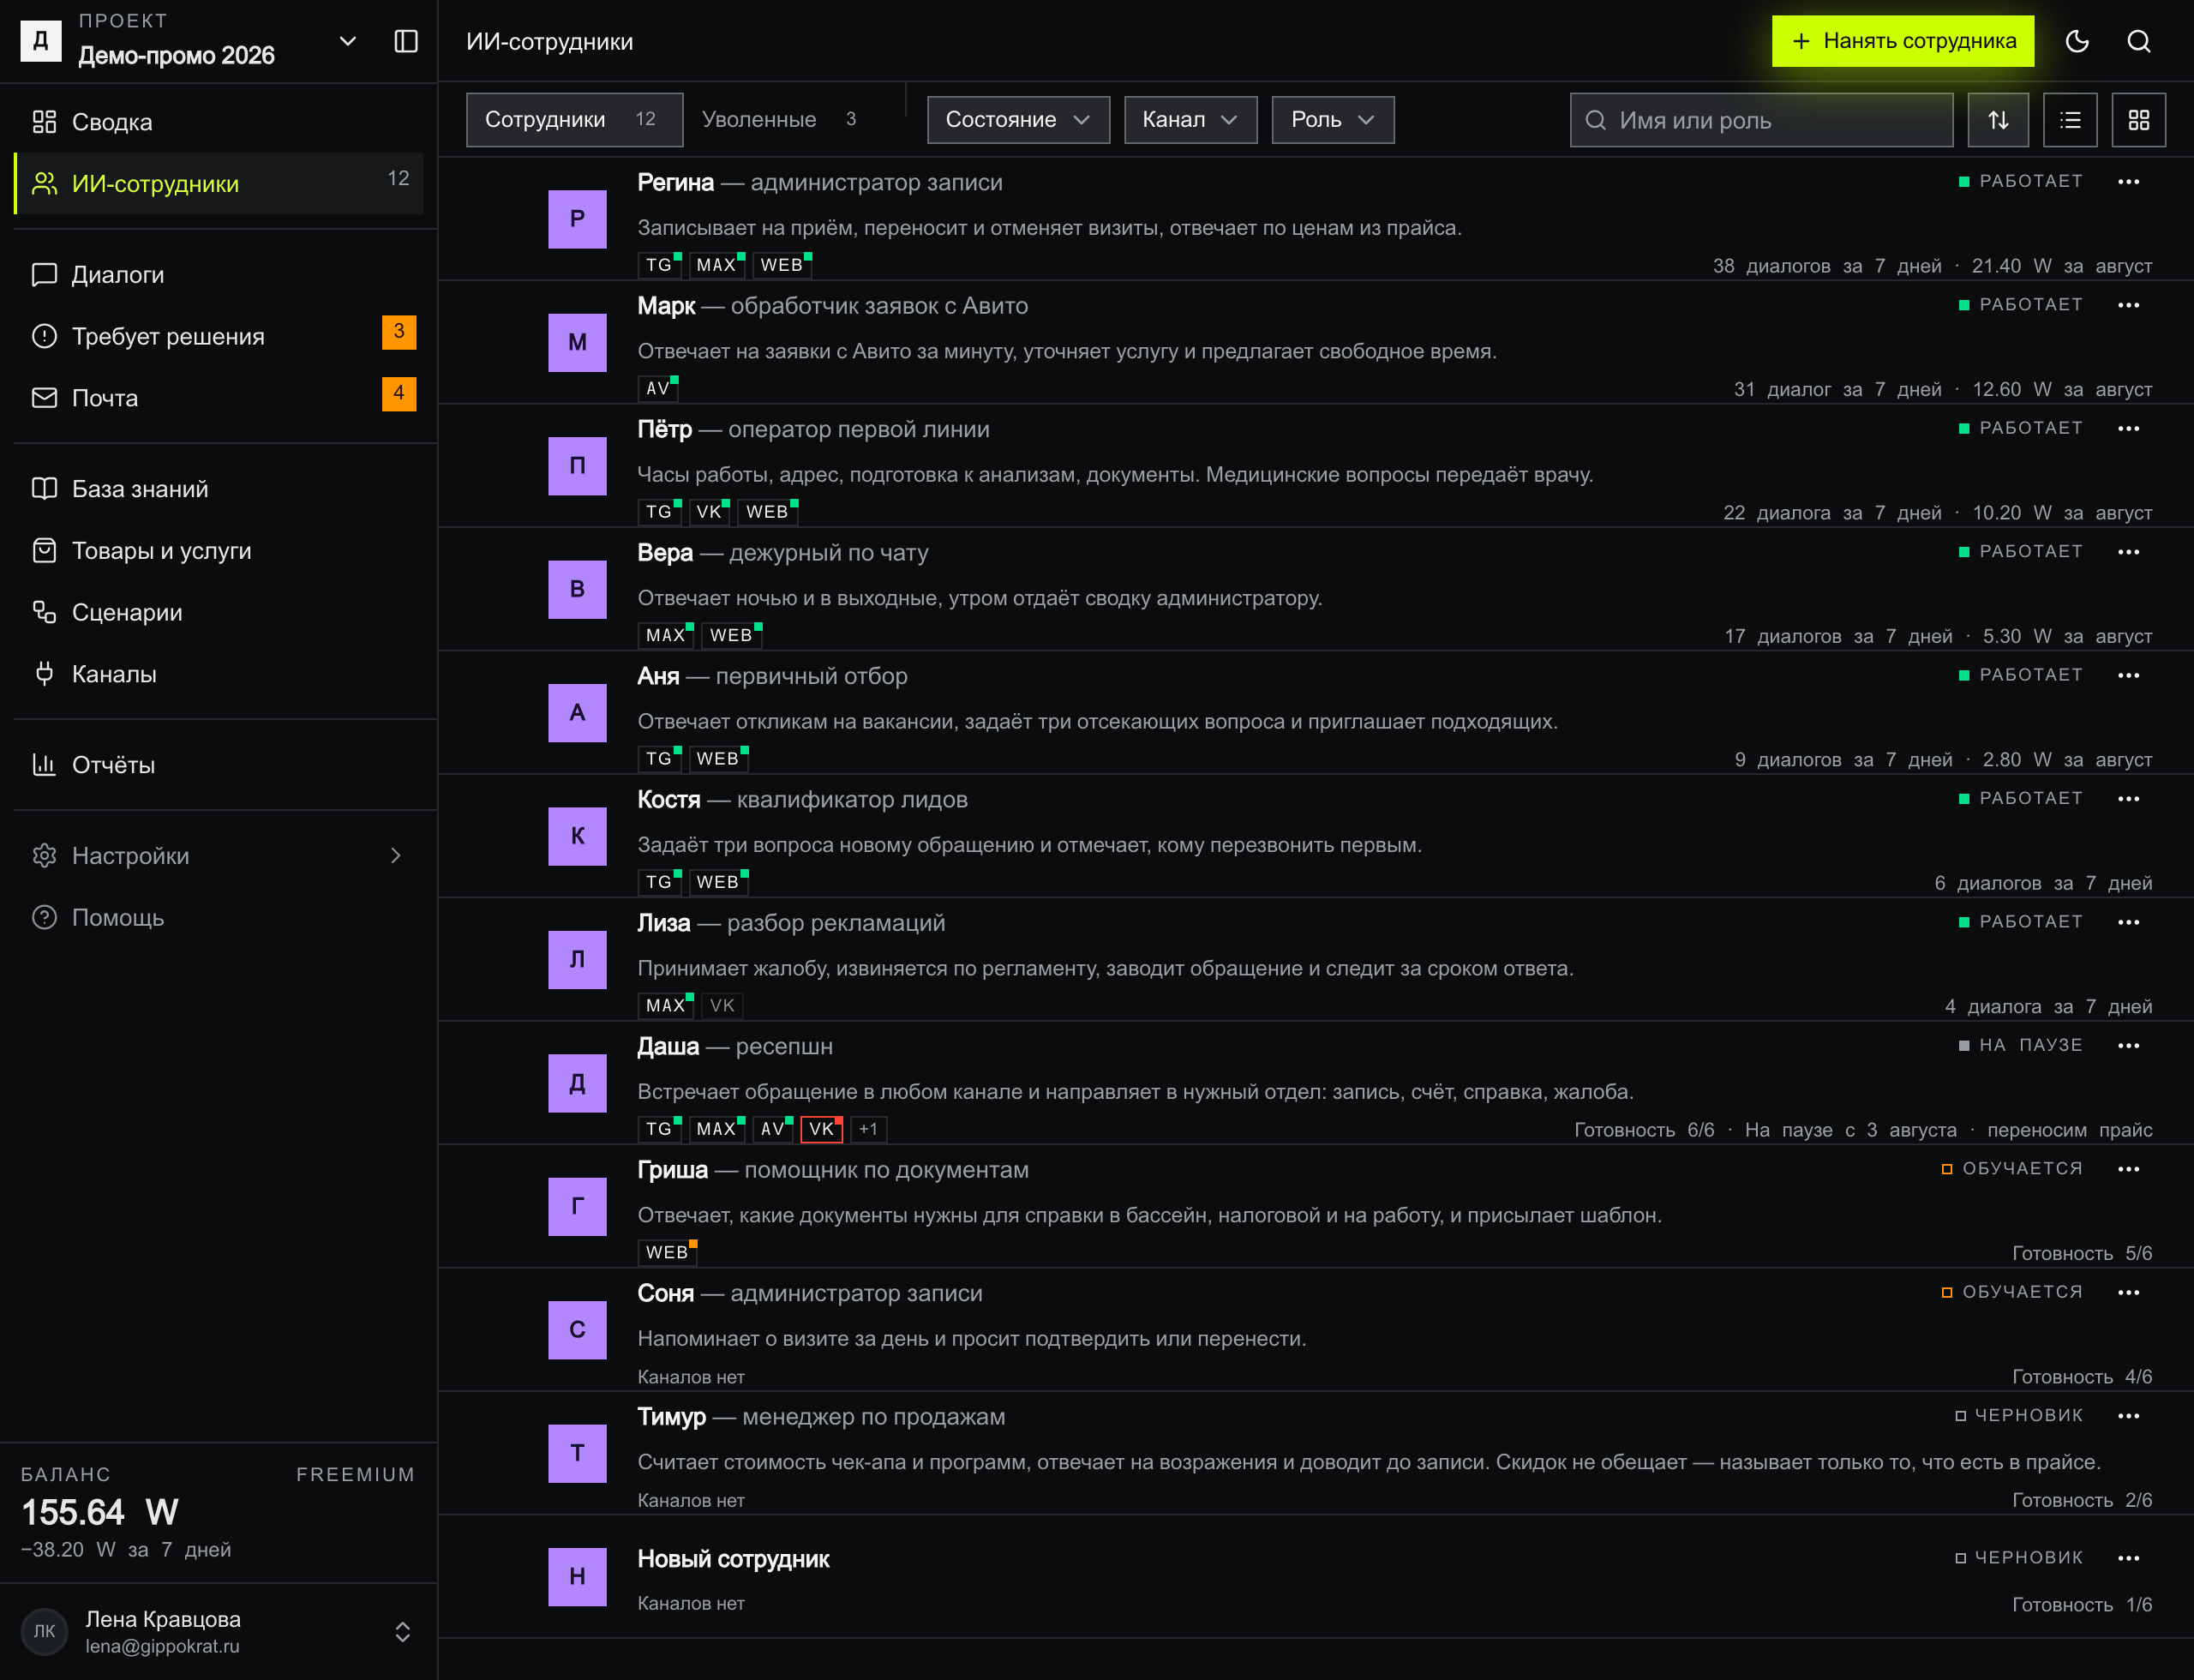This screenshot has height=1680, width=2194.
Task: Open Сводка dashboard in sidebar
Action: pos(219,122)
